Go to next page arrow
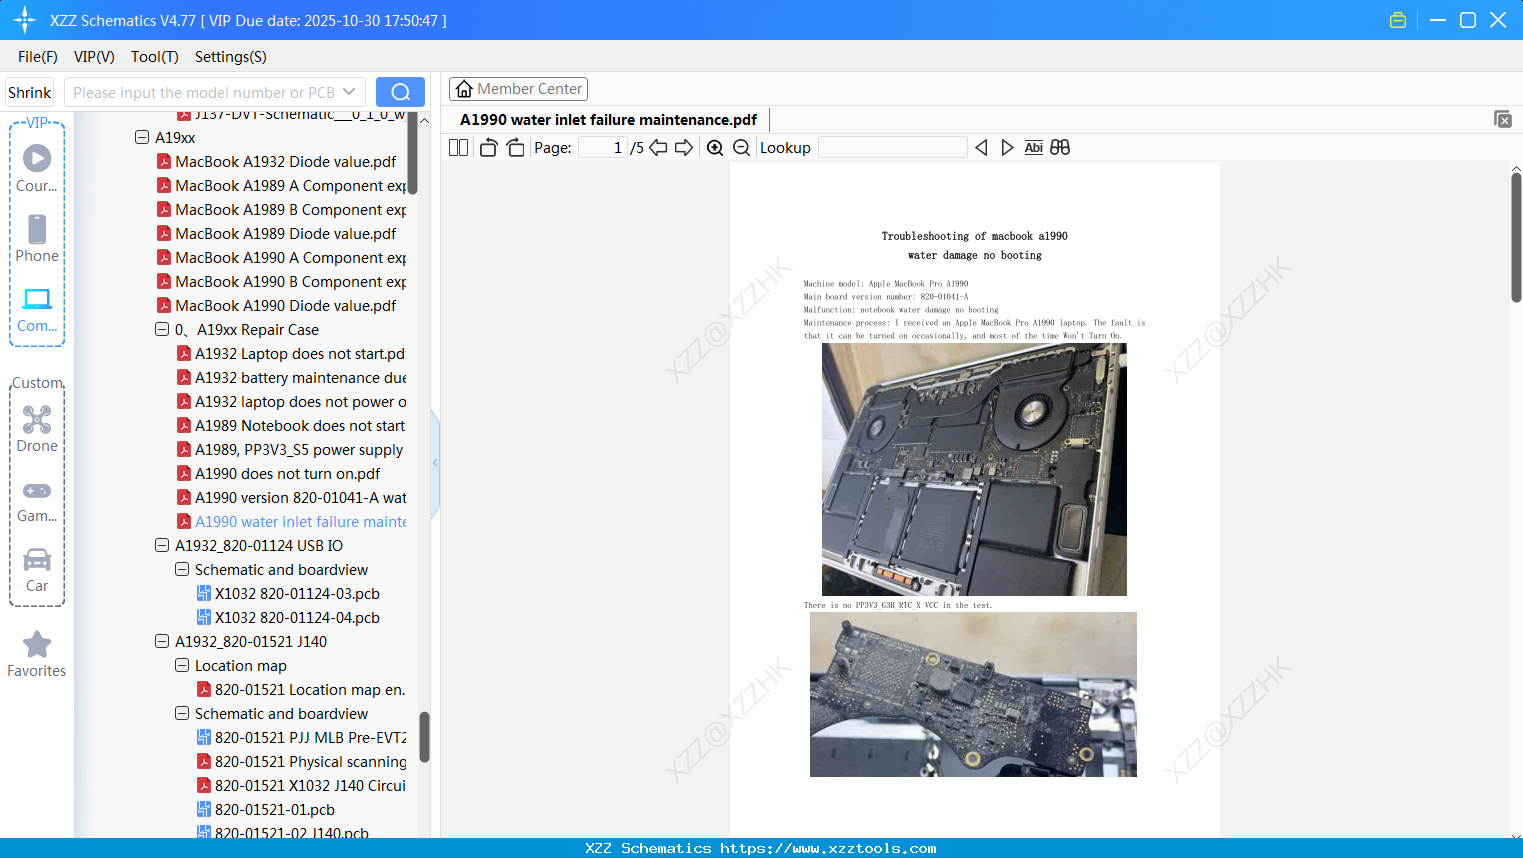The height and width of the screenshot is (858, 1523). [684, 148]
